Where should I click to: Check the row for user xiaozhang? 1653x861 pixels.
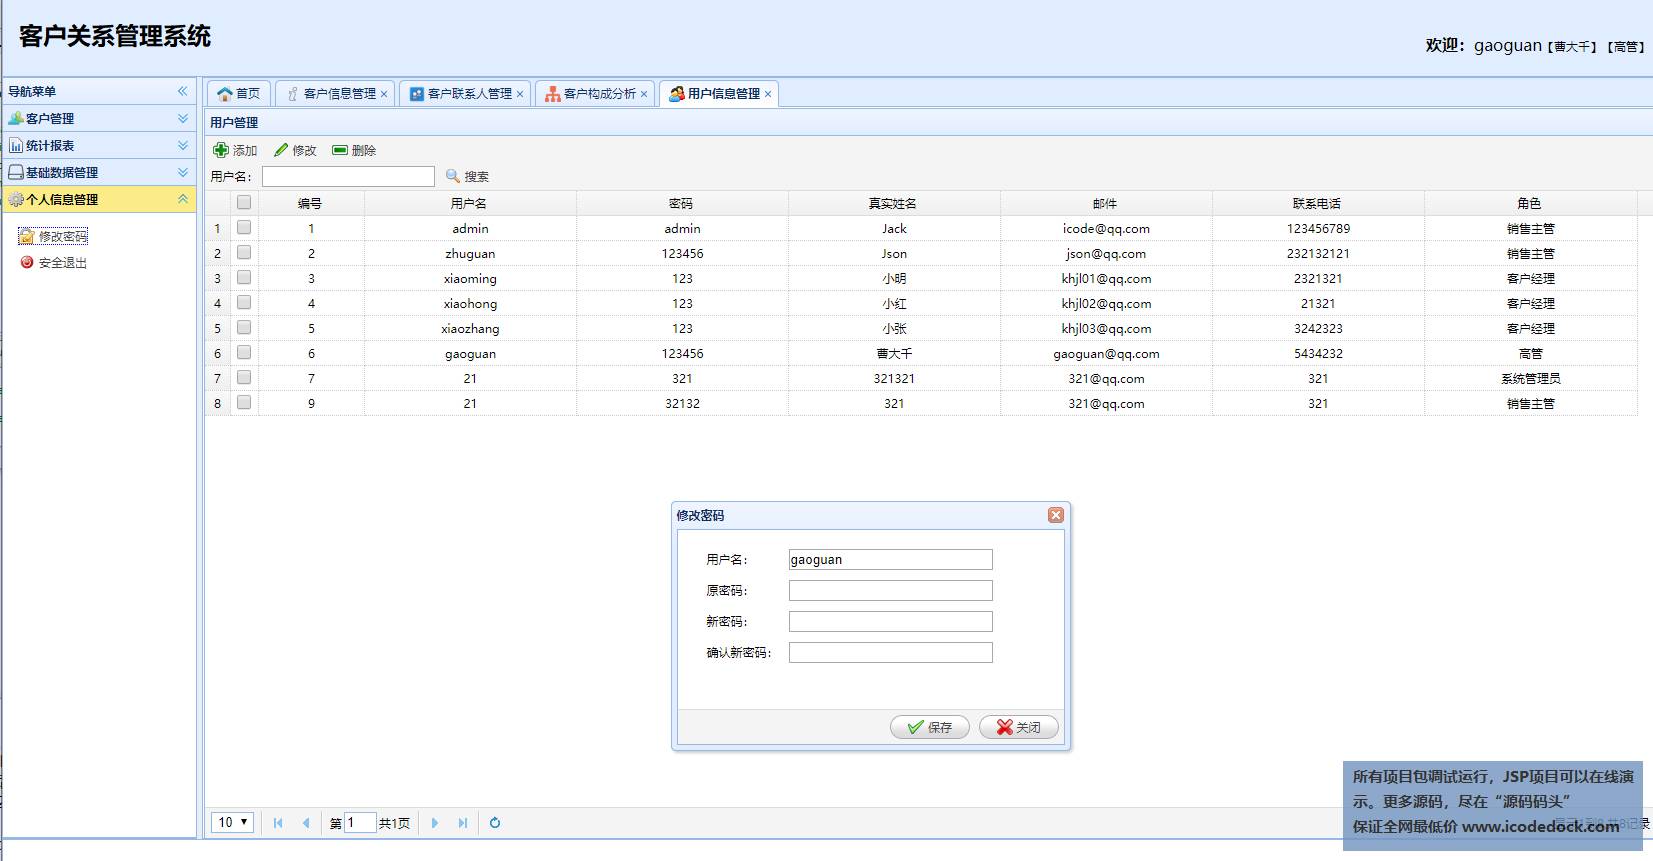click(244, 327)
